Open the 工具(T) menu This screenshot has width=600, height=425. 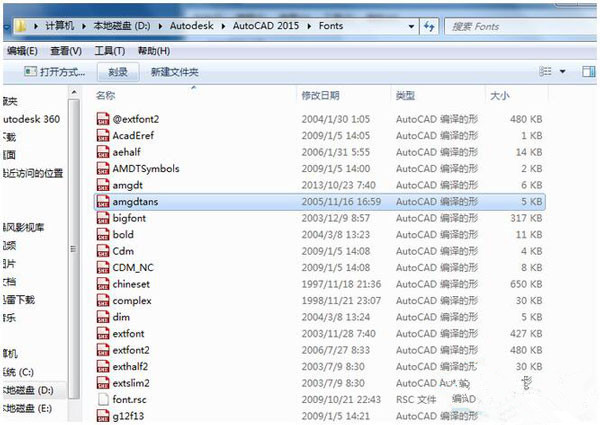109,51
